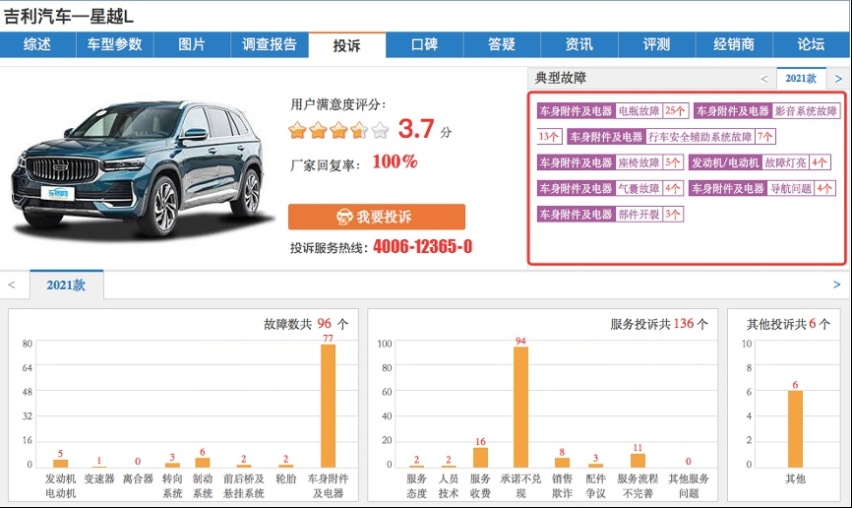852x508 pixels.
Task: Click the 配件争议 axis label
Action: pos(596,486)
